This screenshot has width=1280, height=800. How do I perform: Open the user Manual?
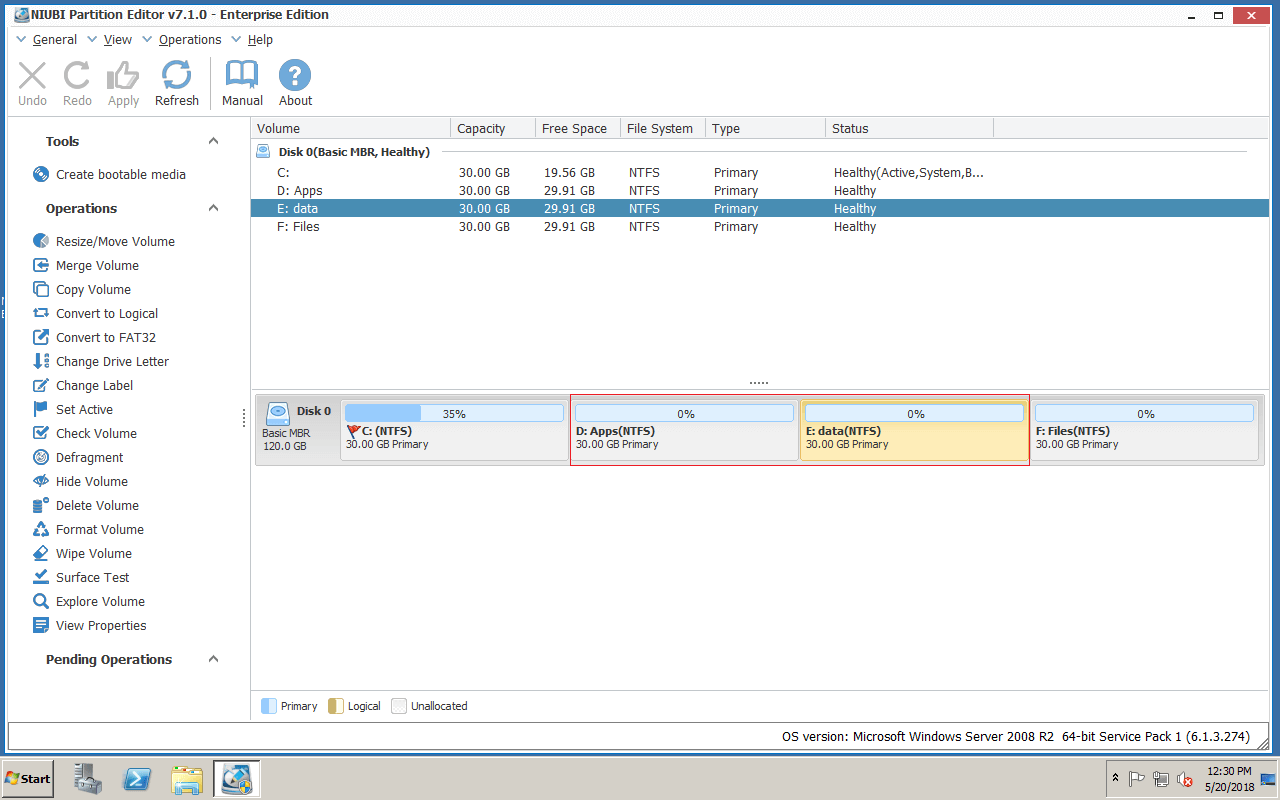coord(241,83)
